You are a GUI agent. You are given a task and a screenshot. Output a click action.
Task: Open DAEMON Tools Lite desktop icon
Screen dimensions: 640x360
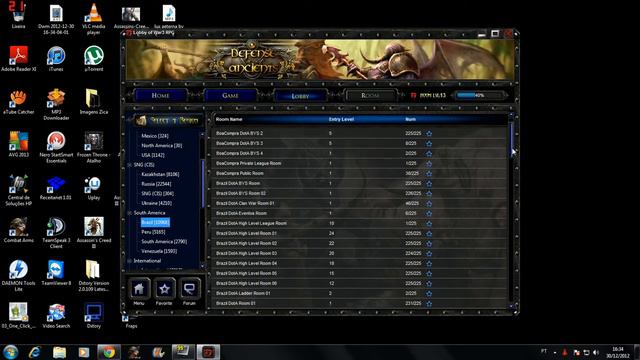pos(18,276)
